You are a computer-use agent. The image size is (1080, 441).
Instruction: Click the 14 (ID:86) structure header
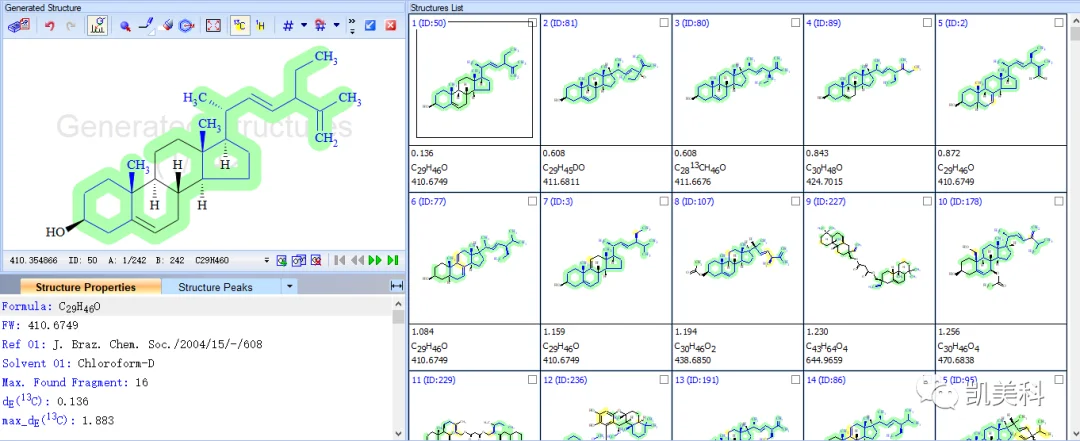tap(831, 380)
